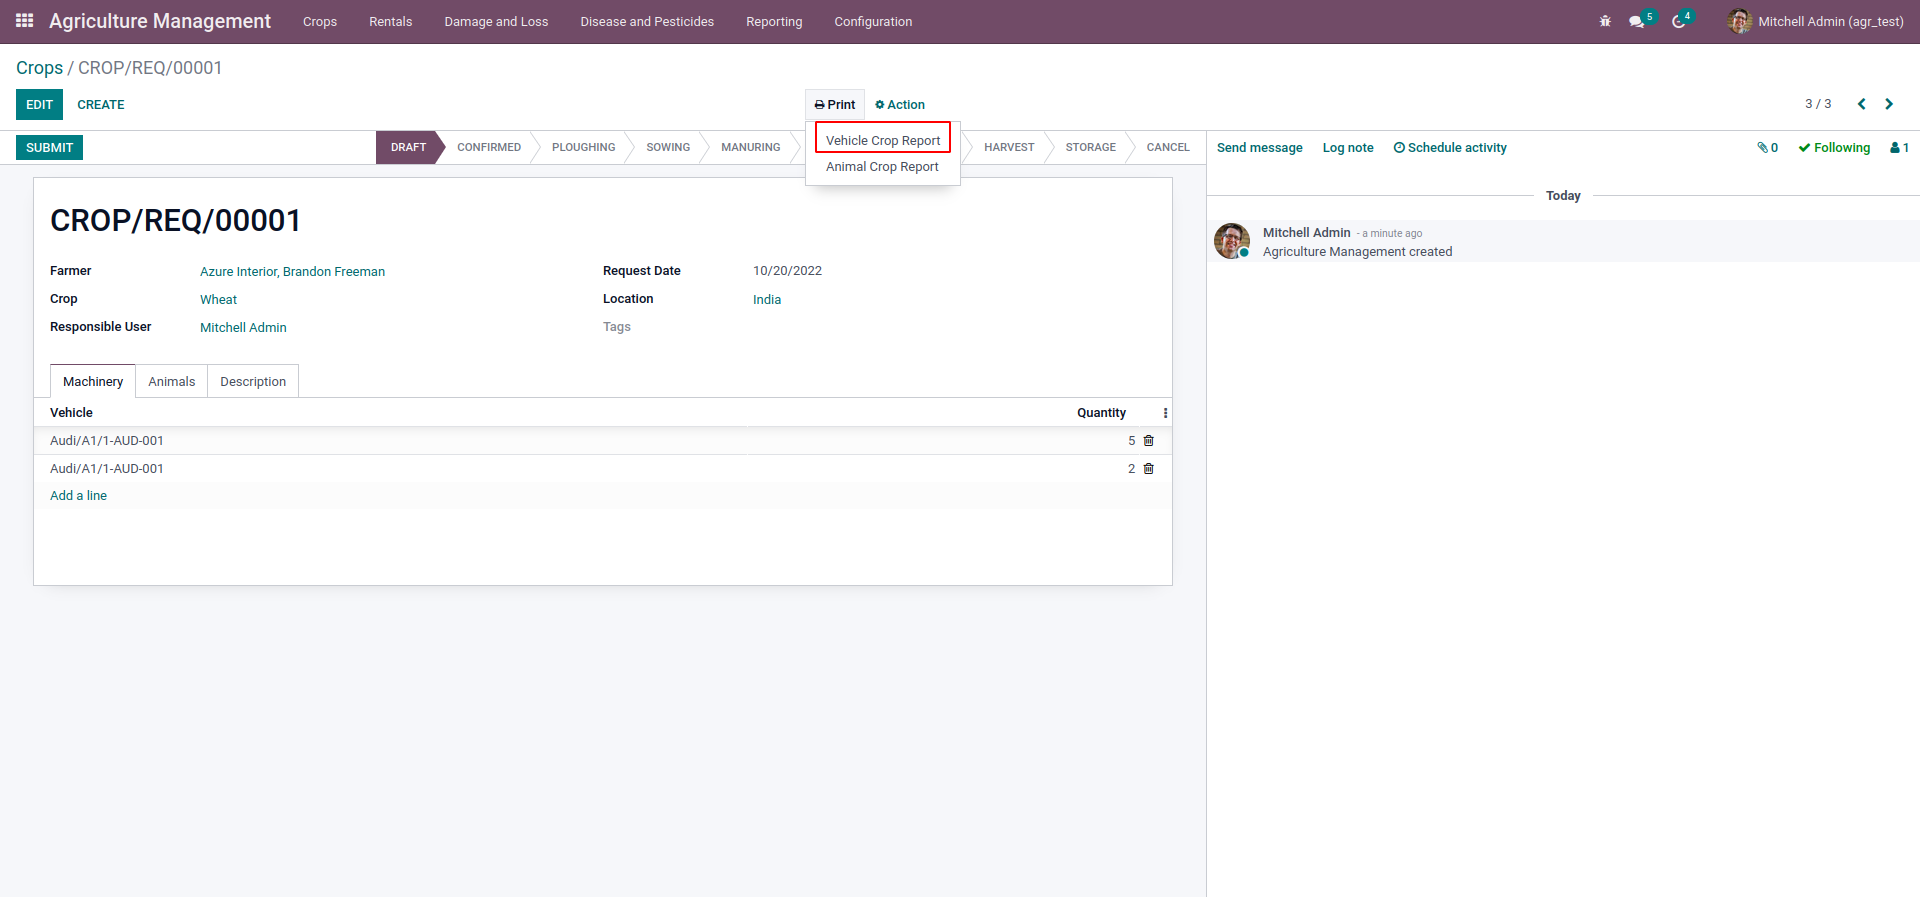
Task: Delete second vehicle line with quantity 2
Action: point(1148,469)
